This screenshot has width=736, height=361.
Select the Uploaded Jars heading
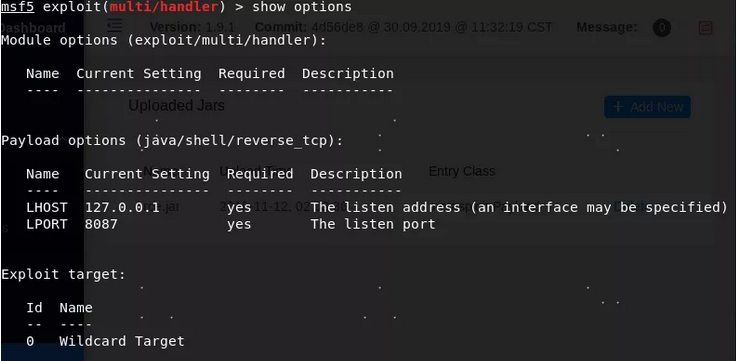(x=176, y=106)
